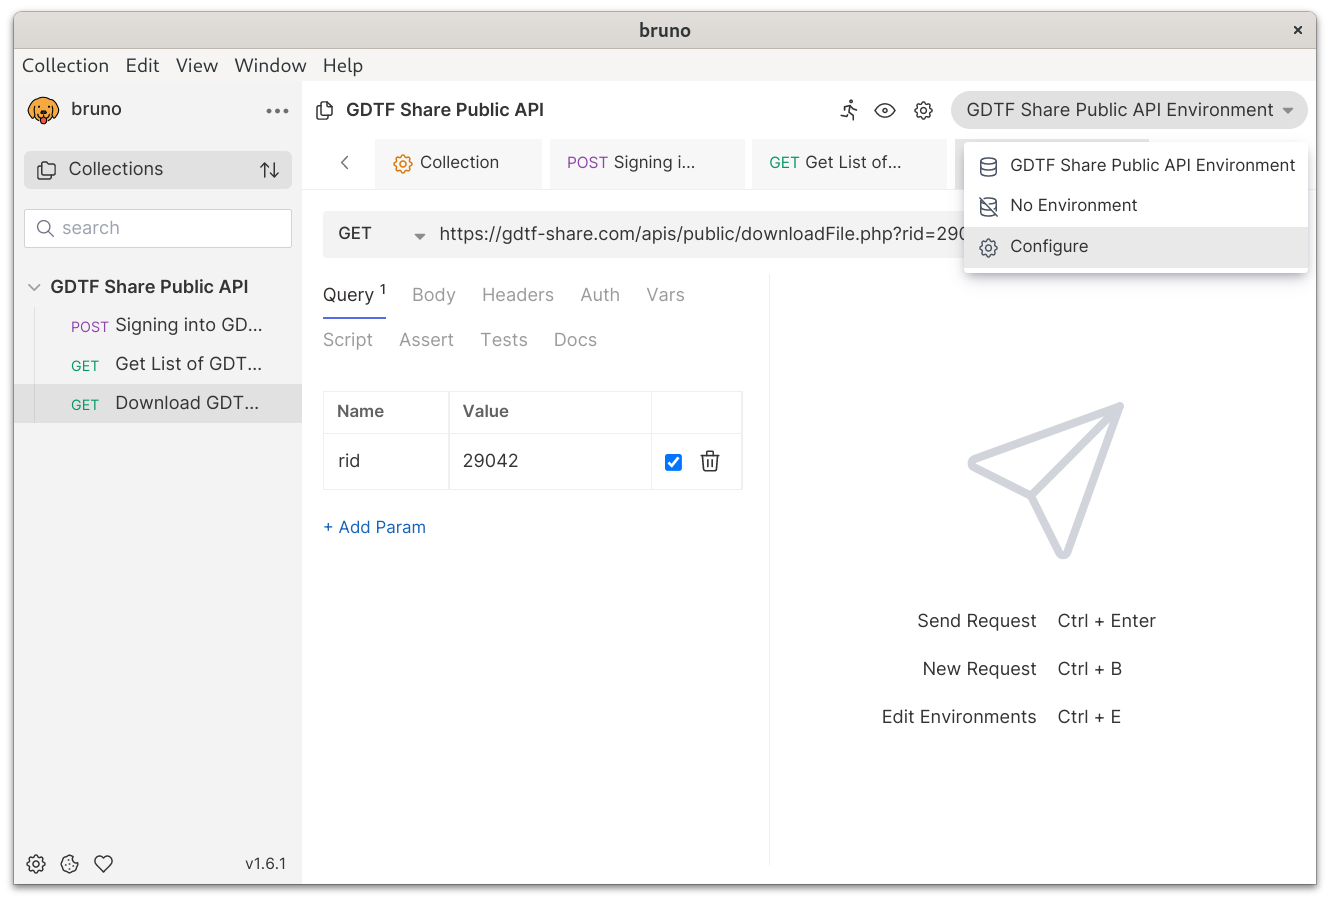Open the Edit menu
This screenshot has height=901, width=1330.
pos(142,66)
